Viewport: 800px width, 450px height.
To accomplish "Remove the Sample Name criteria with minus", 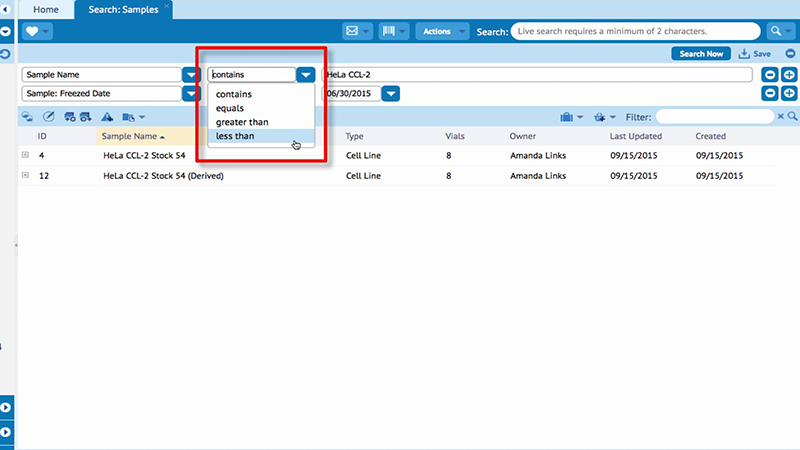I will 770,75.
